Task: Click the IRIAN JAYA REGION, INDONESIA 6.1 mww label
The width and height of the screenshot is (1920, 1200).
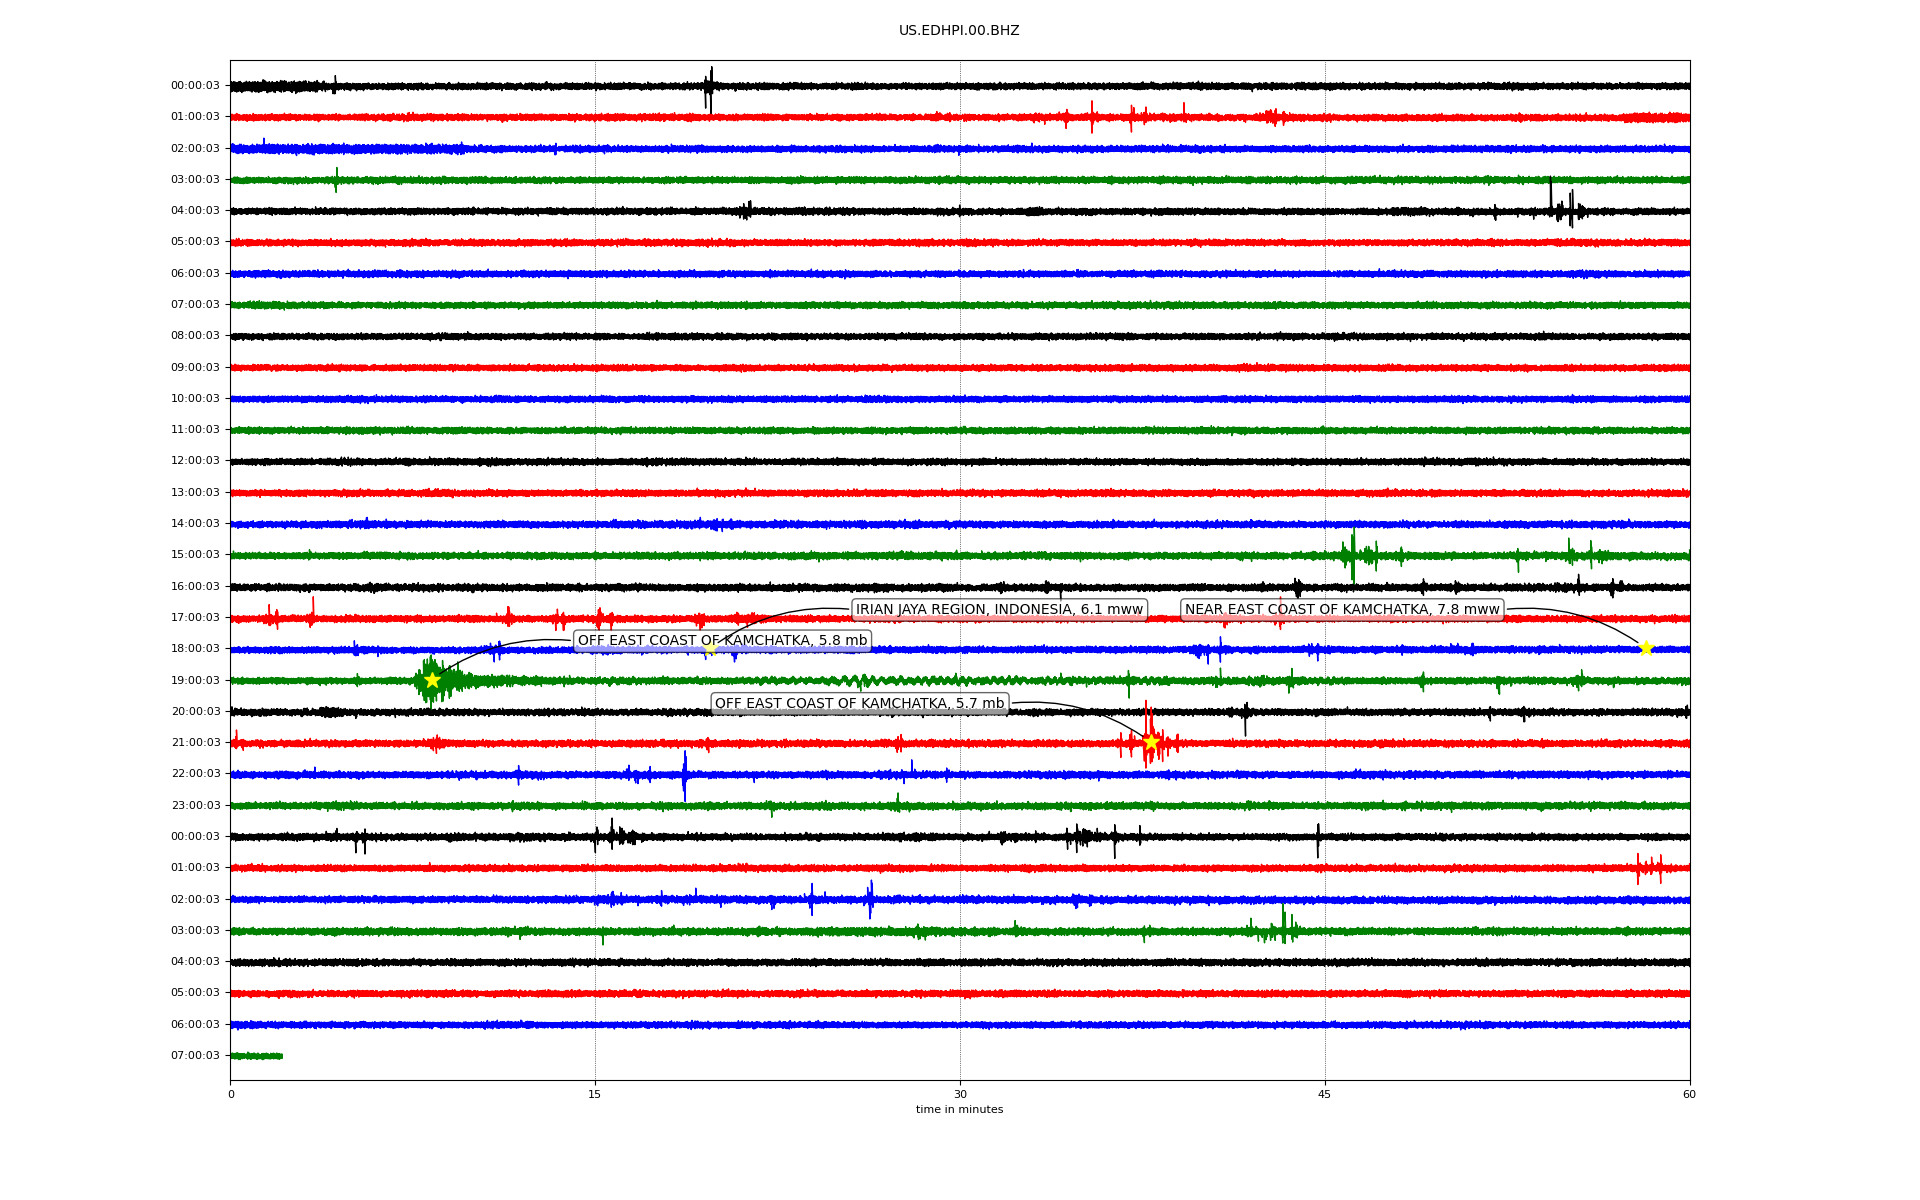Action: [998, 609]
